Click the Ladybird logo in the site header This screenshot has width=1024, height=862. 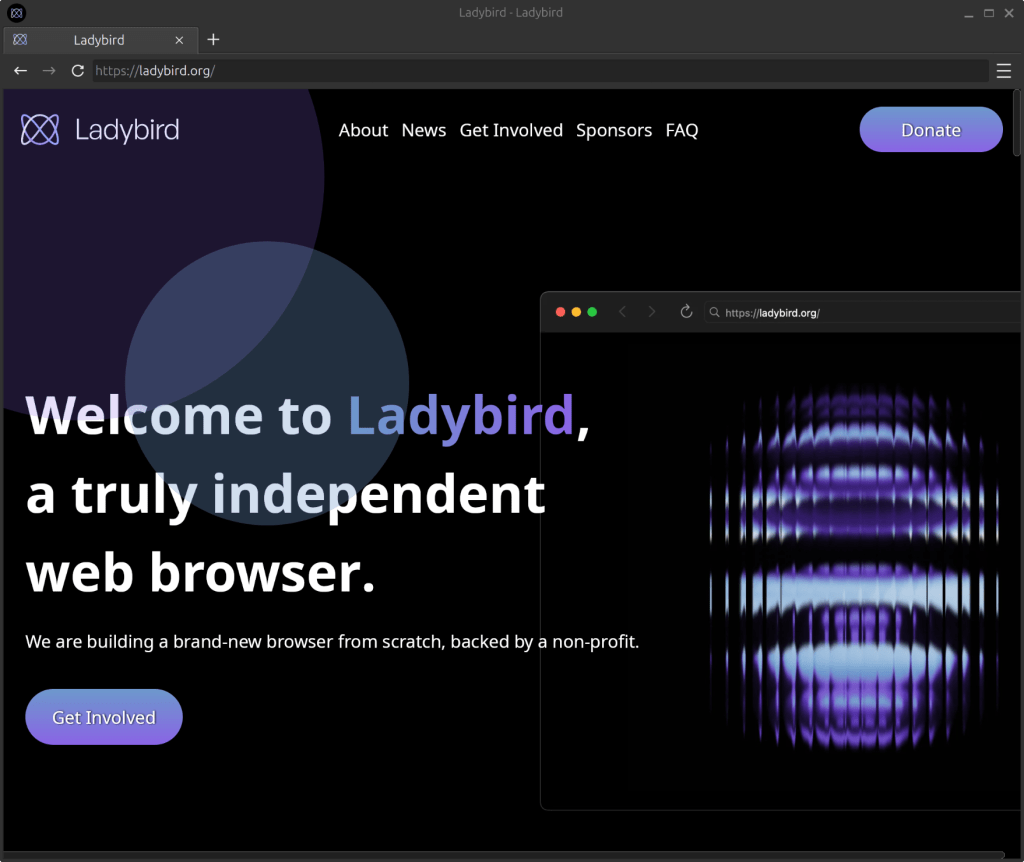[99, 129]
